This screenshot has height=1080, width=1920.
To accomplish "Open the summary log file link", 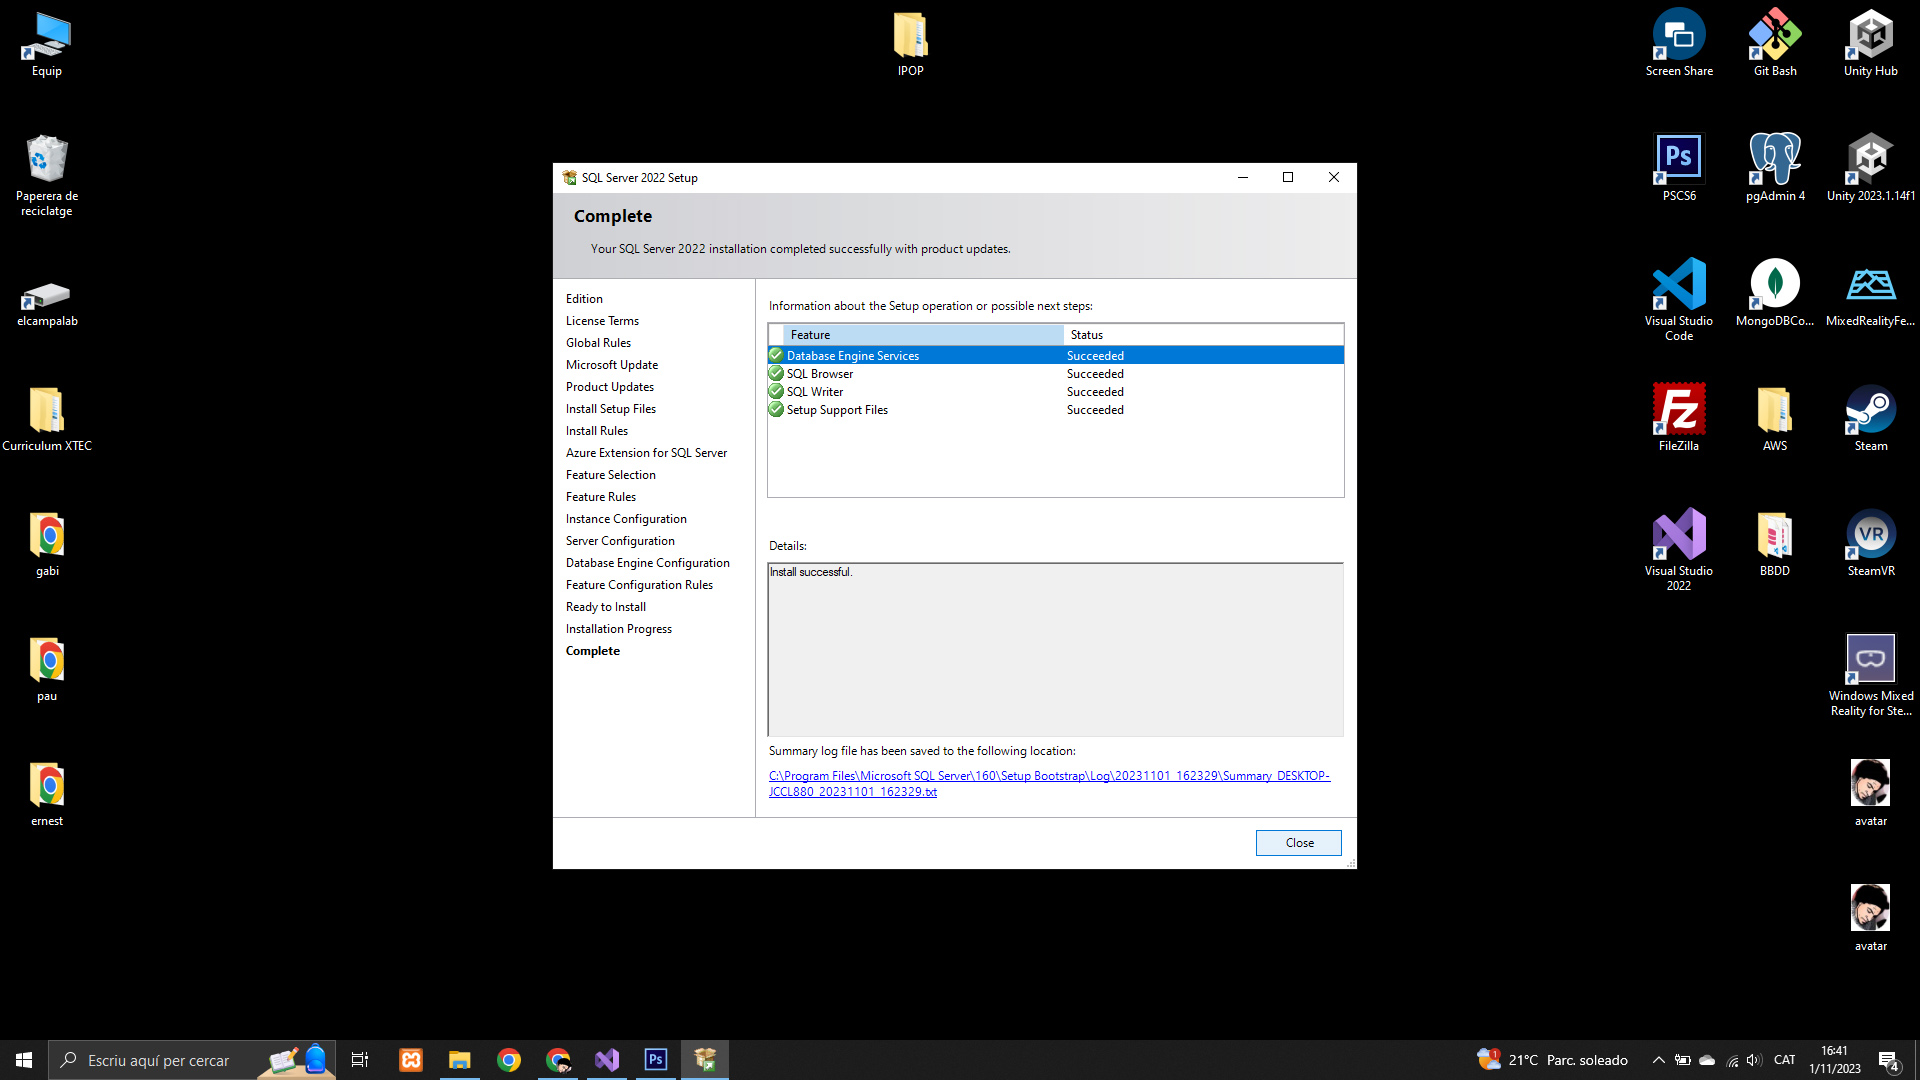I will coord(1048,776).
